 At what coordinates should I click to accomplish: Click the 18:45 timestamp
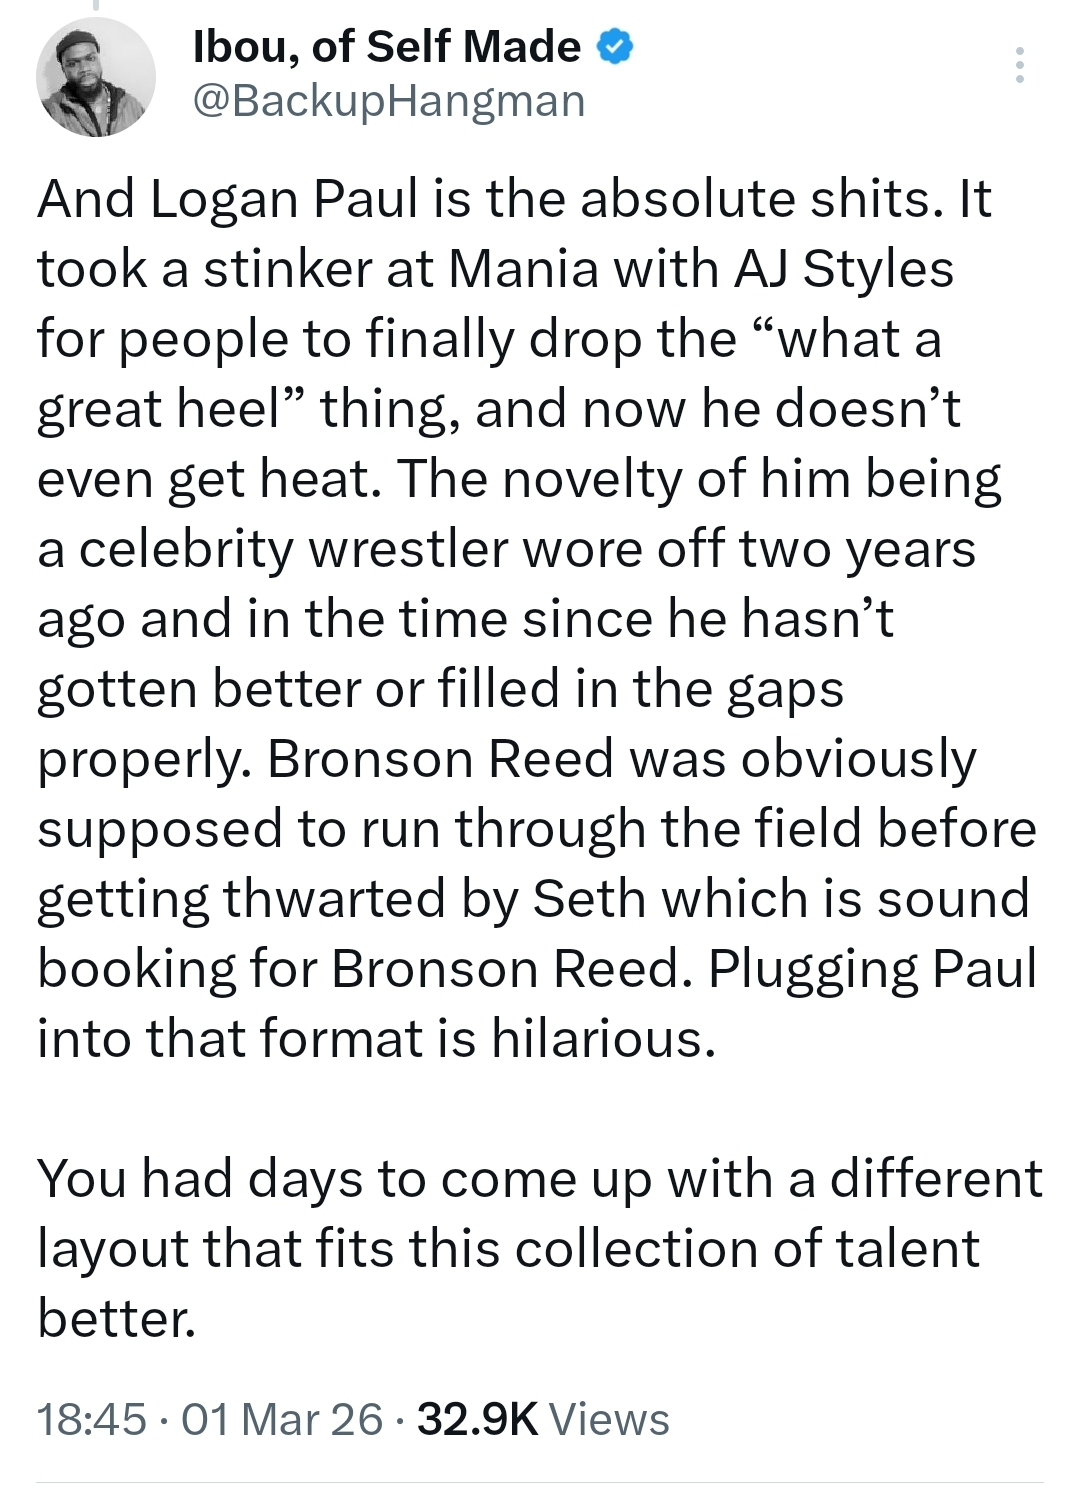(91, 1419)
